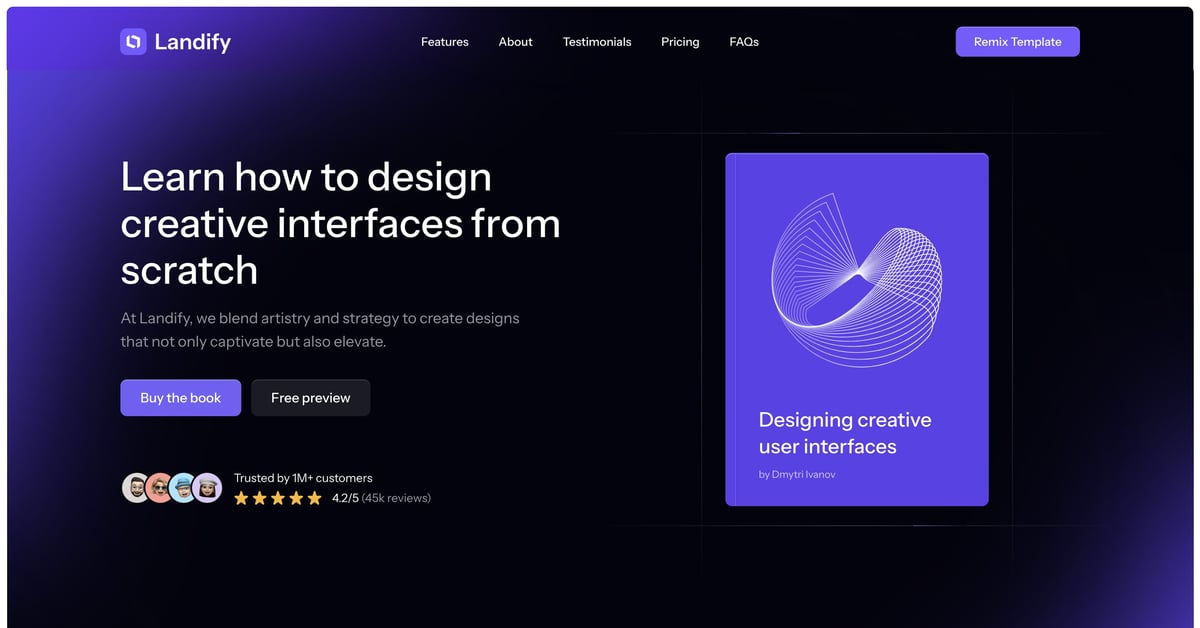The width and height of the screenshot is (1200, 628).
Task: Click the Landify brand name
Action: tap(193, 42)
